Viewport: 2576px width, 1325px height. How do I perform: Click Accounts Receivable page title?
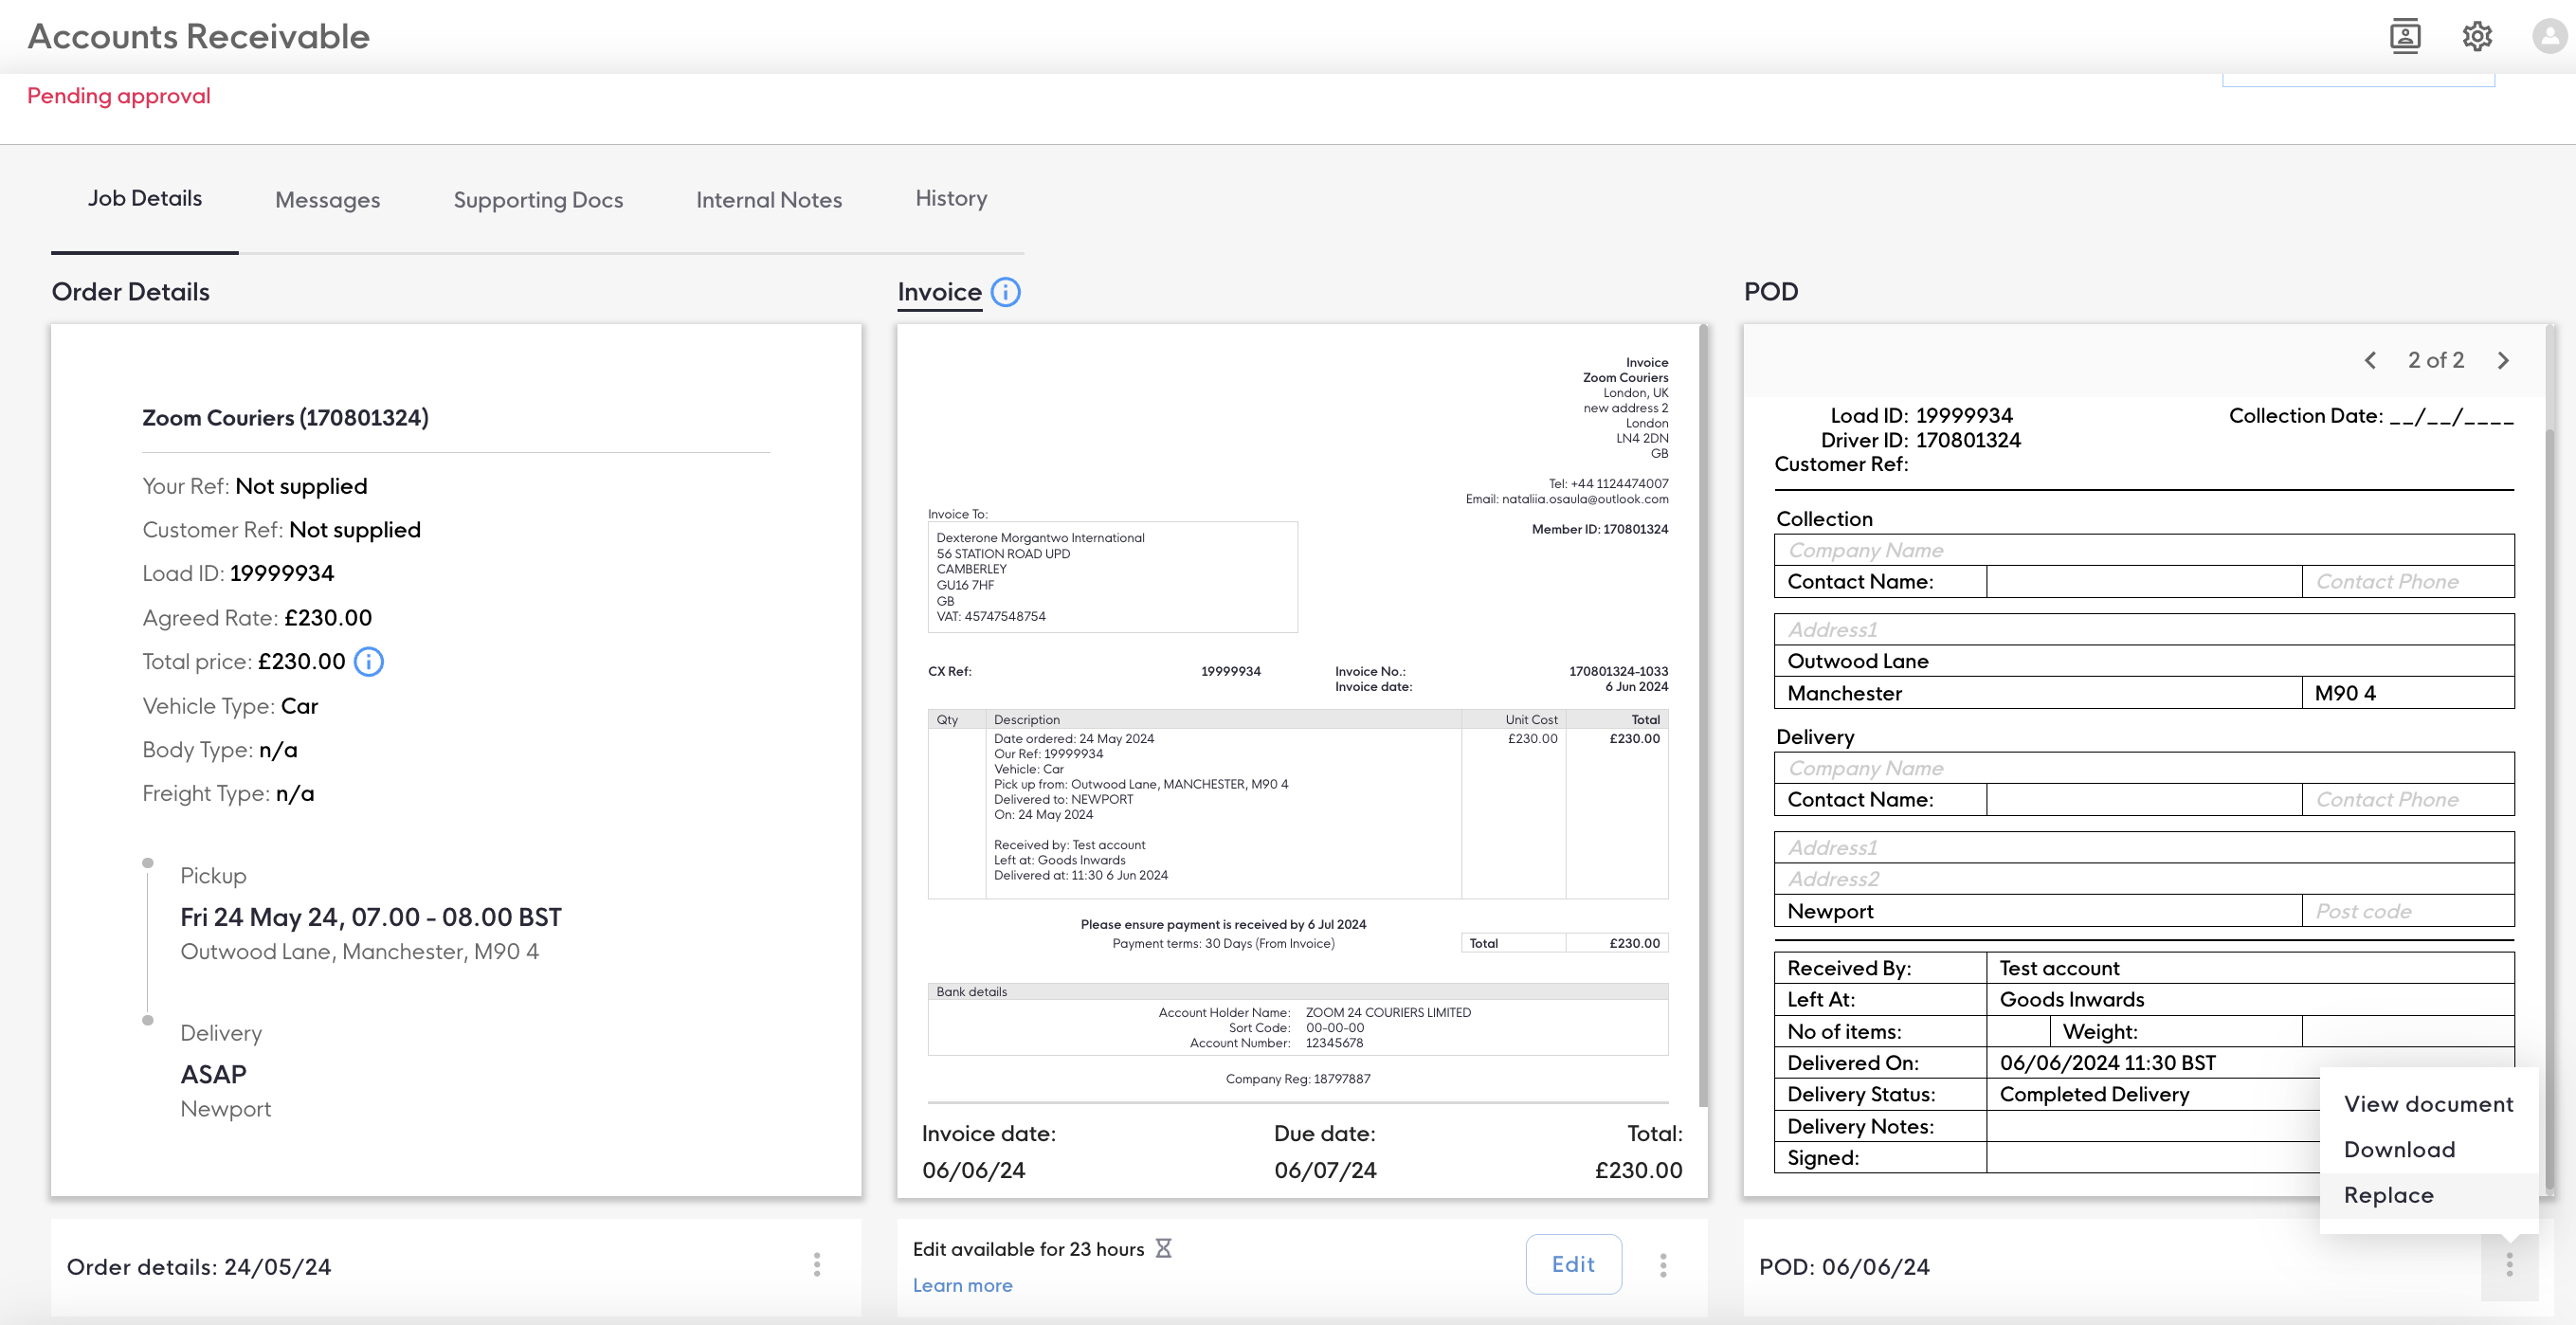click(198, 36)
